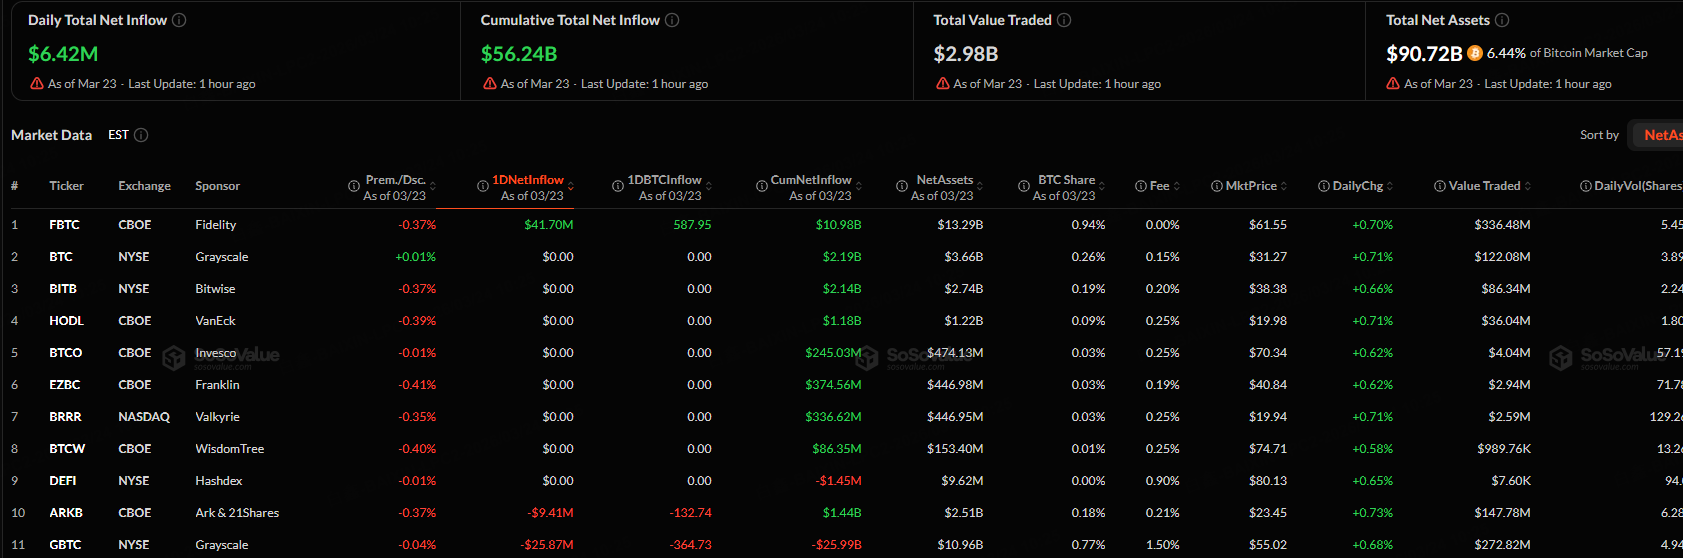Screen dimensions: 1683x558
Task: Open the Sort by NetAssets dropdown
Action: click(x=1657, y=135)
